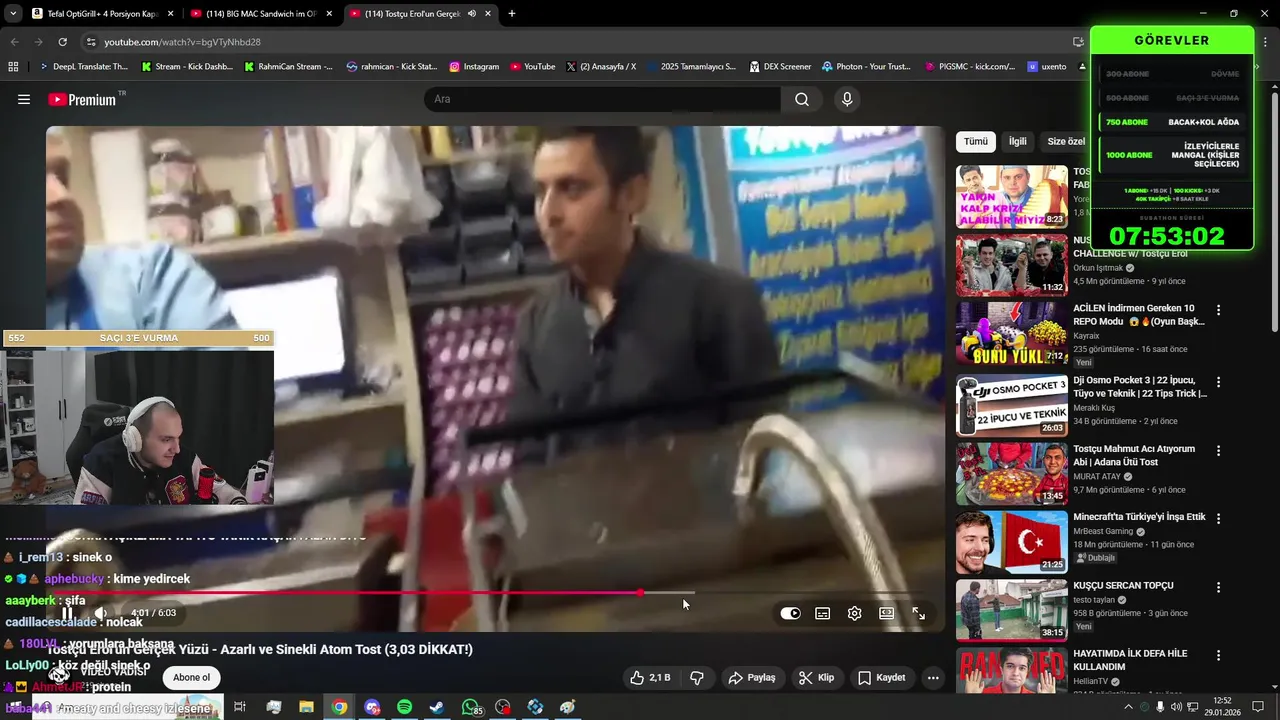Open options menu for KUŞÇU SERCAN video

[x=1218, y=587]
